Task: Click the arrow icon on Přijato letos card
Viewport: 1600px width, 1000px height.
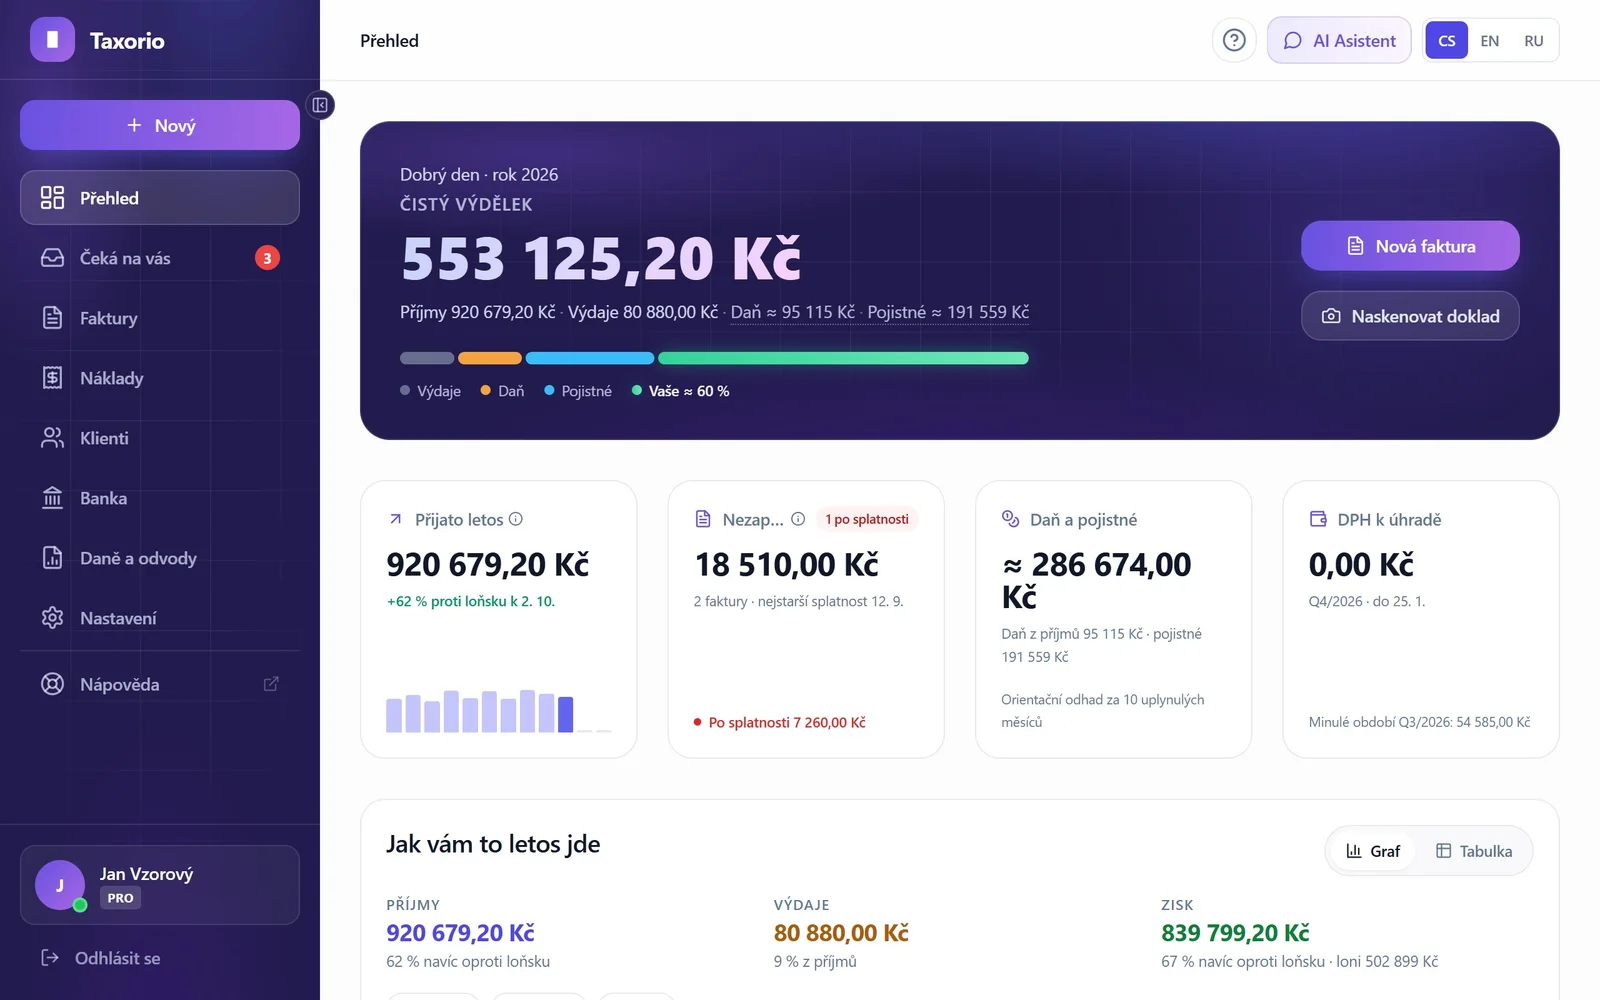Action: 395,519
